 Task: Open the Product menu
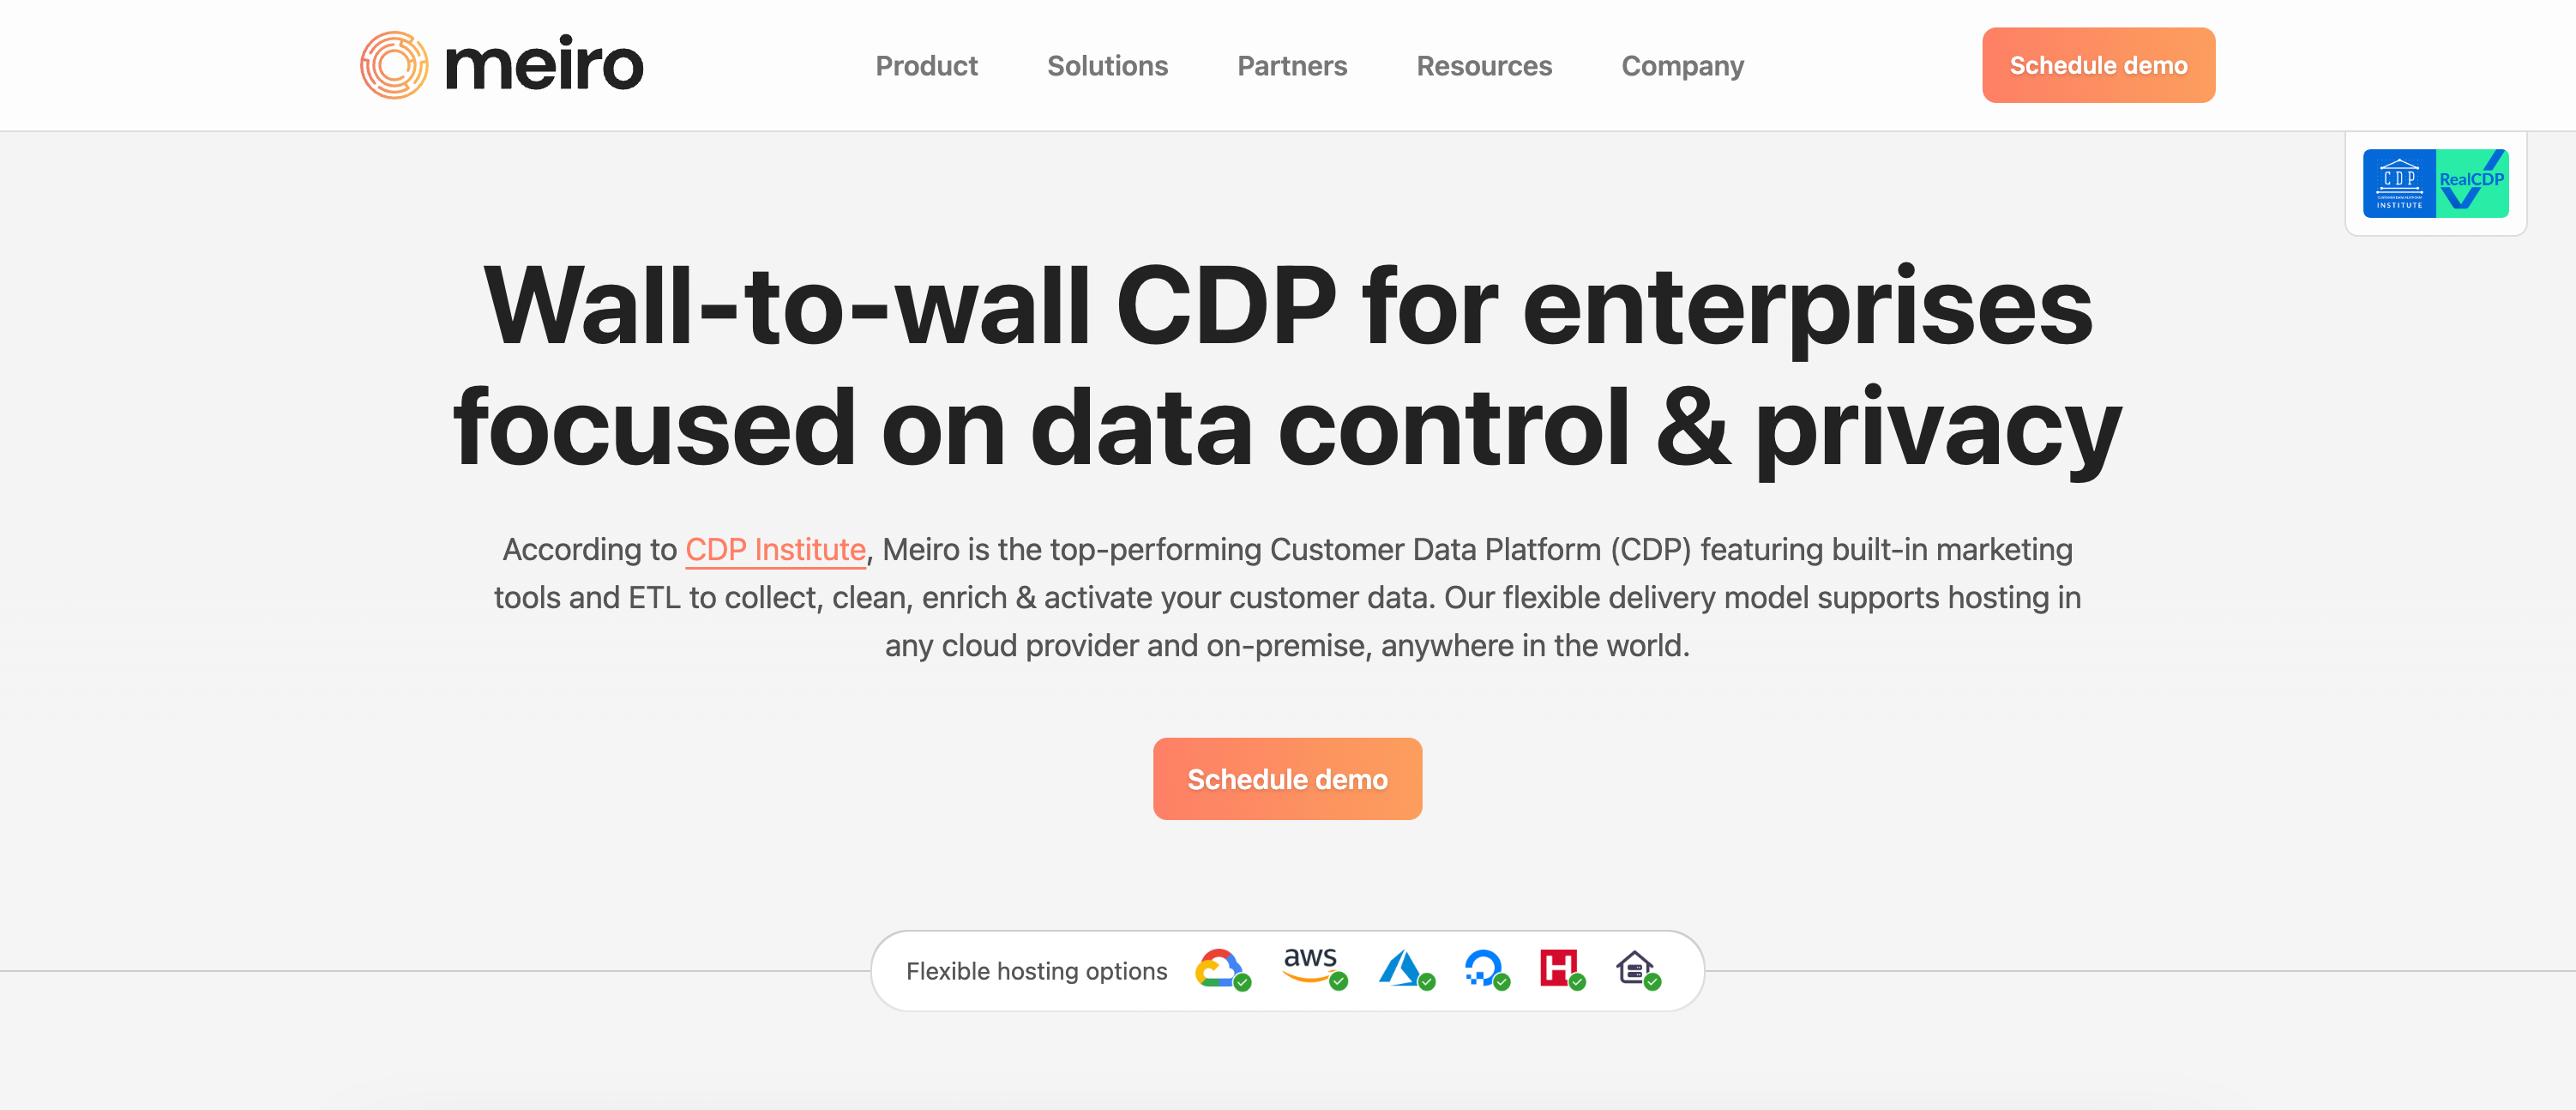926,66
